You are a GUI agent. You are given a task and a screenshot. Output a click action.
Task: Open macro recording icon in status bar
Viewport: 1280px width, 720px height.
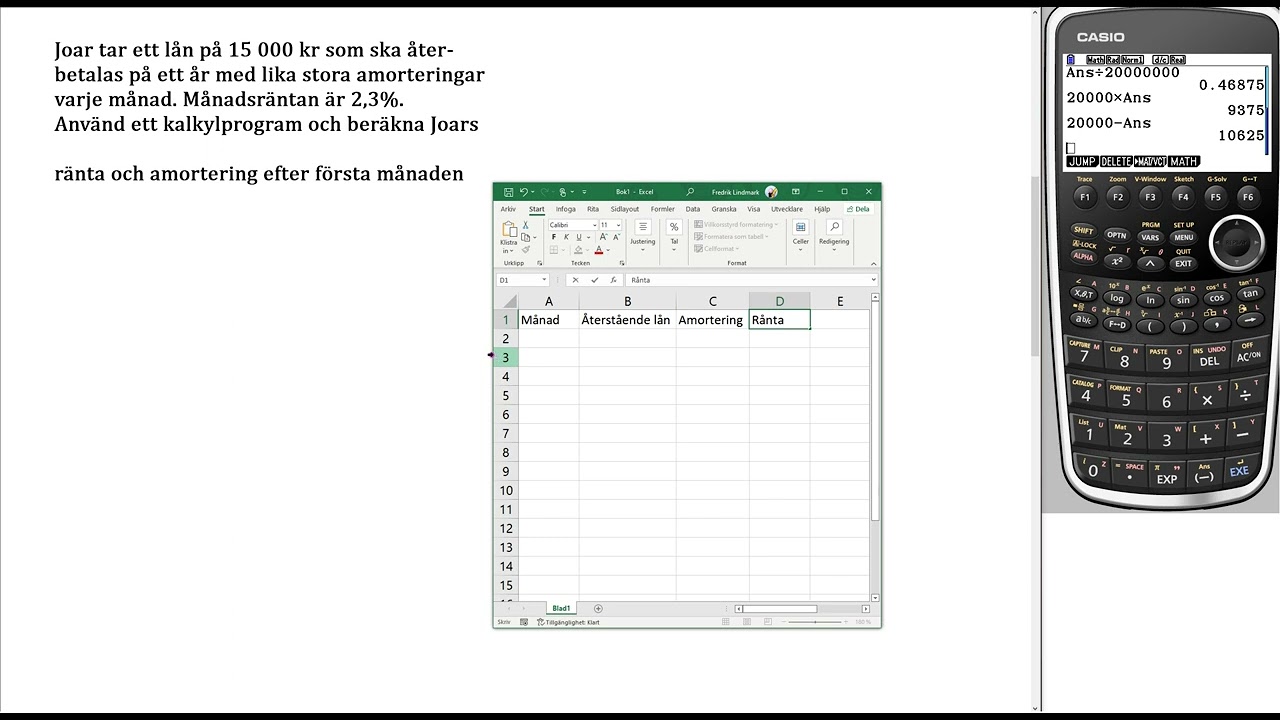524,622
